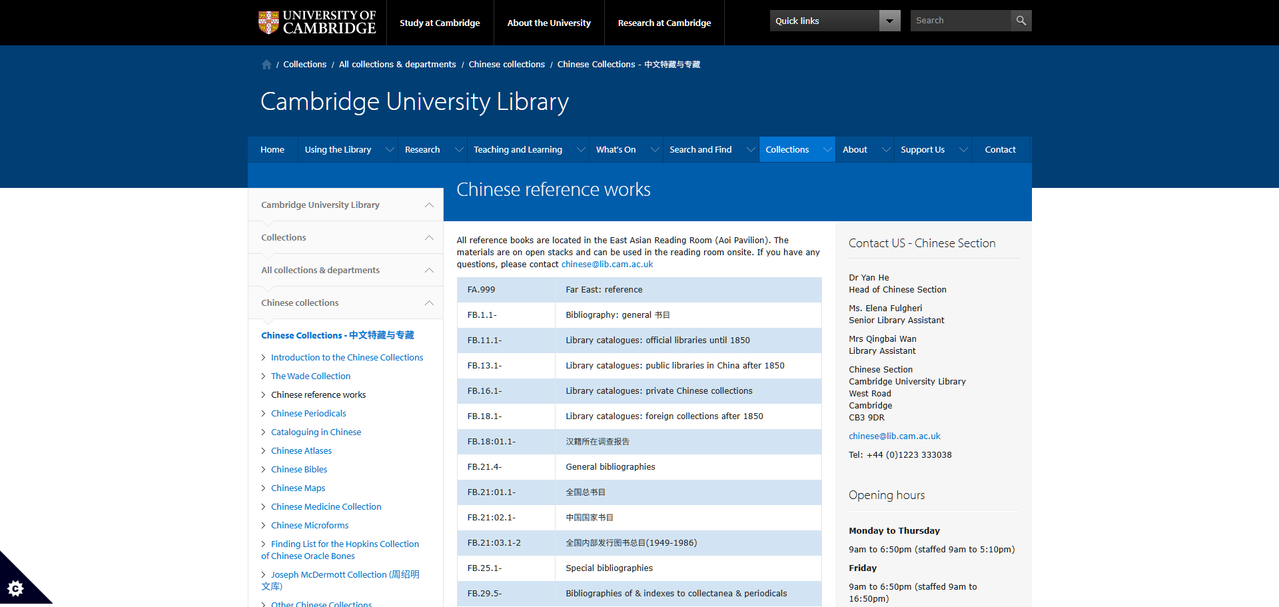Click the Chinese Collections sidebar heading link
This screenshot has width=1279, height=607.
pyautogui.click(x=337, y=336)
